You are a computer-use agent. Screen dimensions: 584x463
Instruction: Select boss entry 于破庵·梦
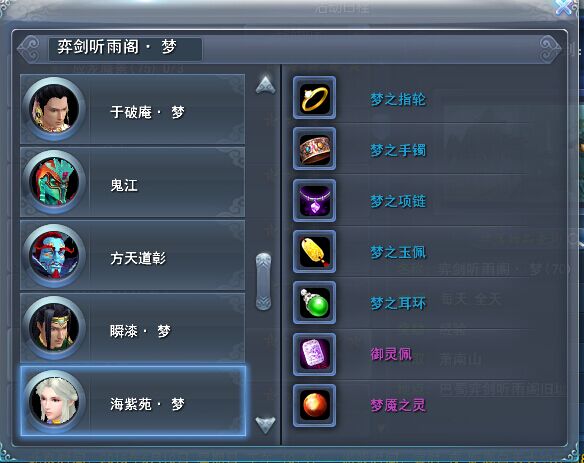click(133, 110)
